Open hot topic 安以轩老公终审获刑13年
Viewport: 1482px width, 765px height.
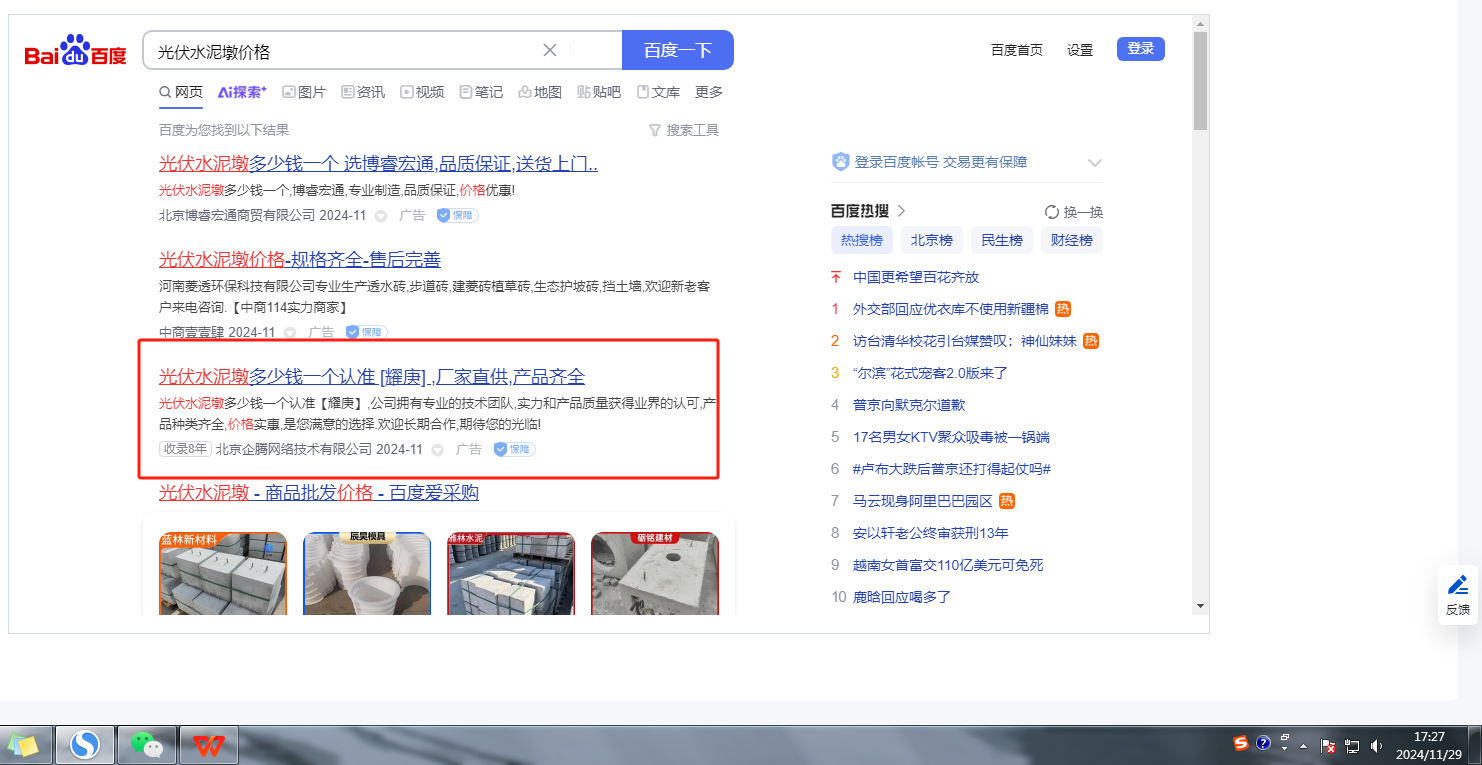click(x=930, y=533)
